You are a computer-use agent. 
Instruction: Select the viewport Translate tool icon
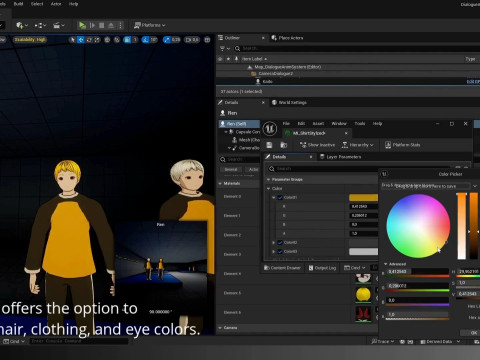[x=81, y=40]
